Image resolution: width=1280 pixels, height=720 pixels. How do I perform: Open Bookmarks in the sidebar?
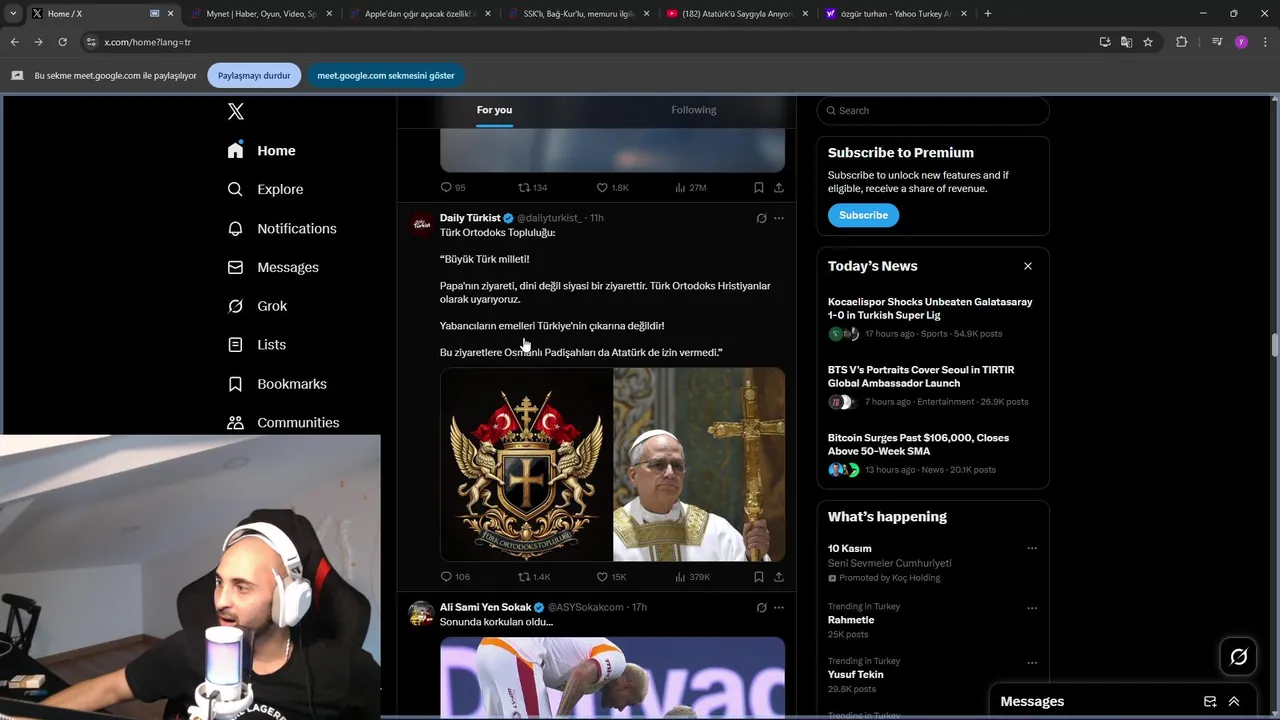click(x=277, y=383)
